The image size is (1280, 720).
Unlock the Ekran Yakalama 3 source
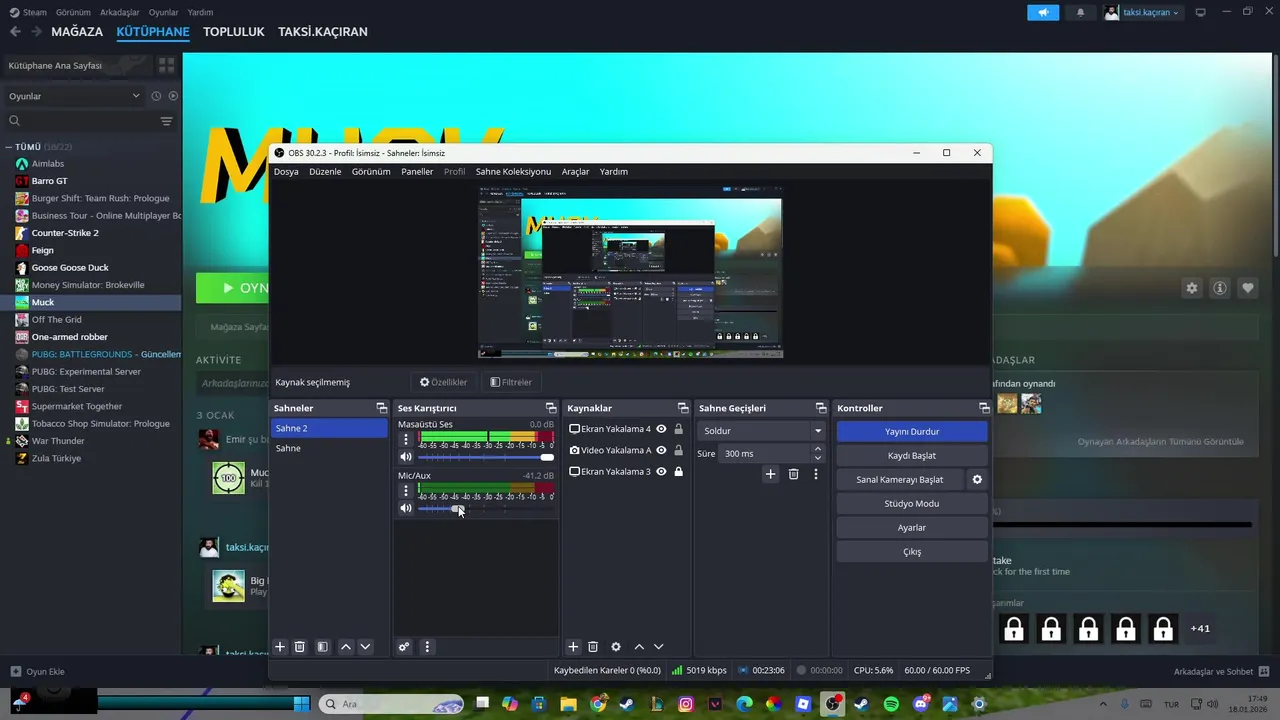pos(679,471)
